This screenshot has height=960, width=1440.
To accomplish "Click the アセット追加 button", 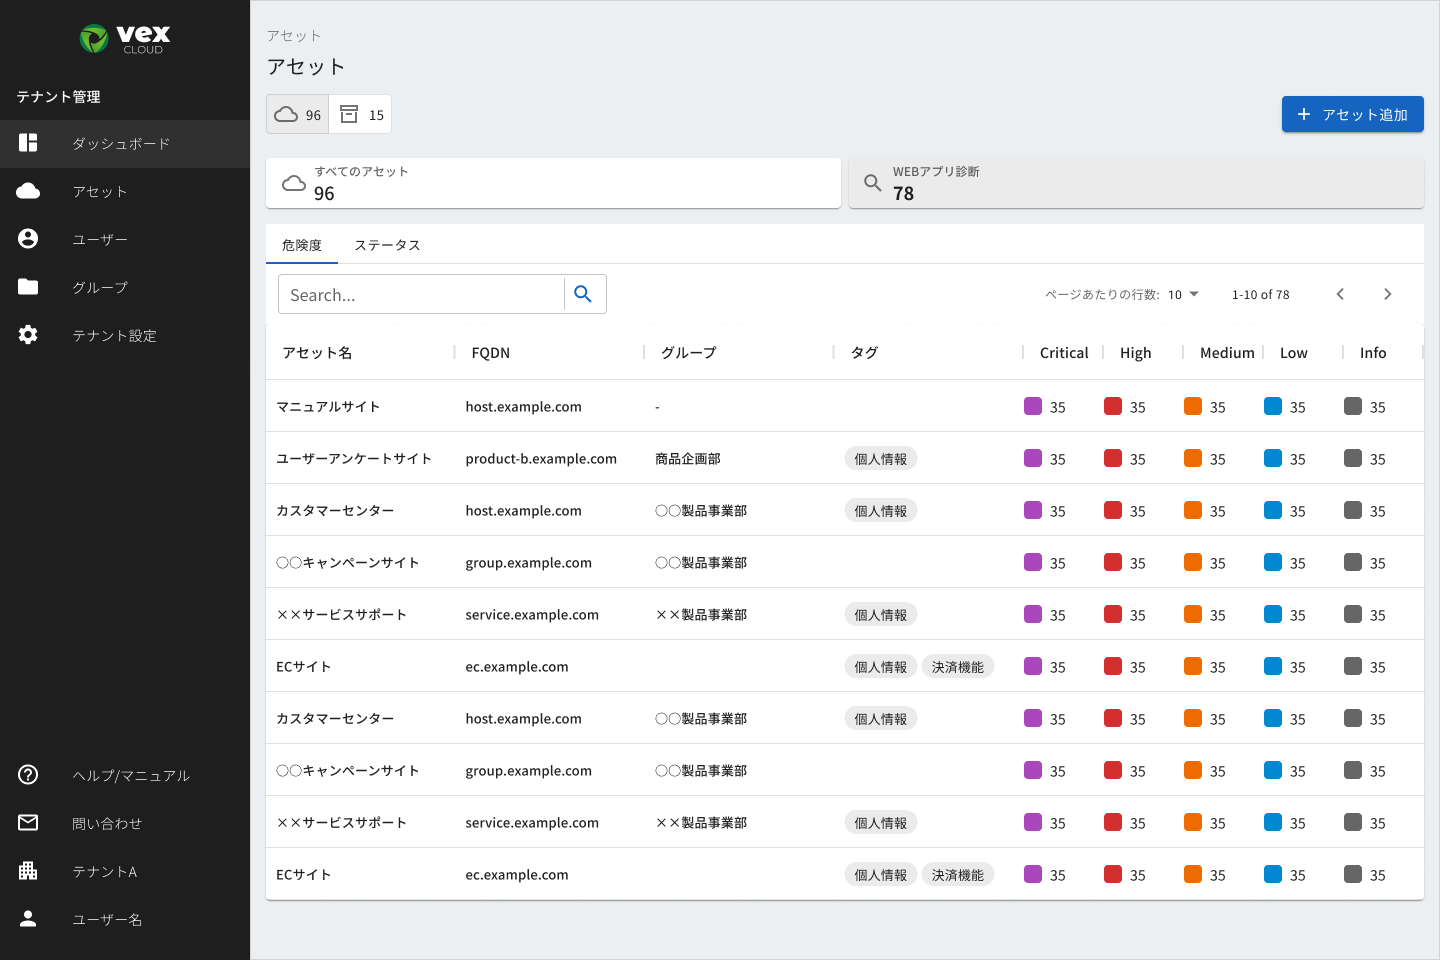I will (x=1352, y=113).
